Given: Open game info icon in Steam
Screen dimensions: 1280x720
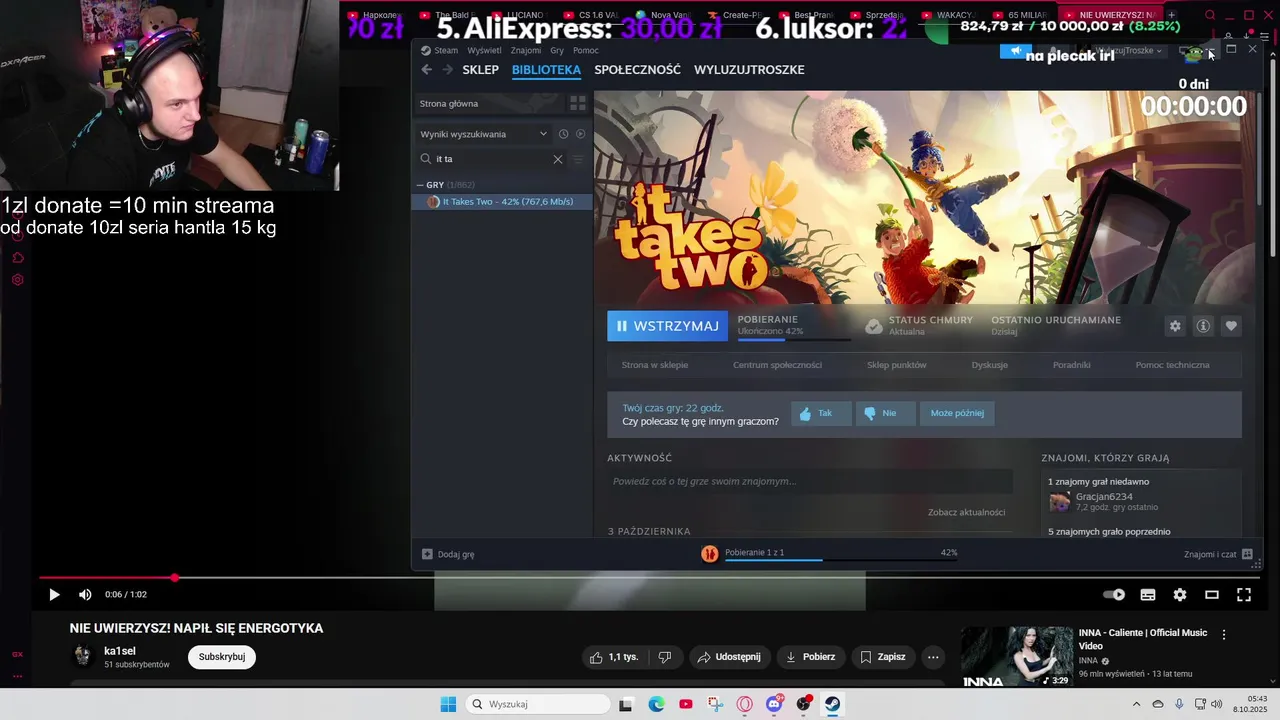Looking at the screenshot, I should click(x=1203, y=326).
